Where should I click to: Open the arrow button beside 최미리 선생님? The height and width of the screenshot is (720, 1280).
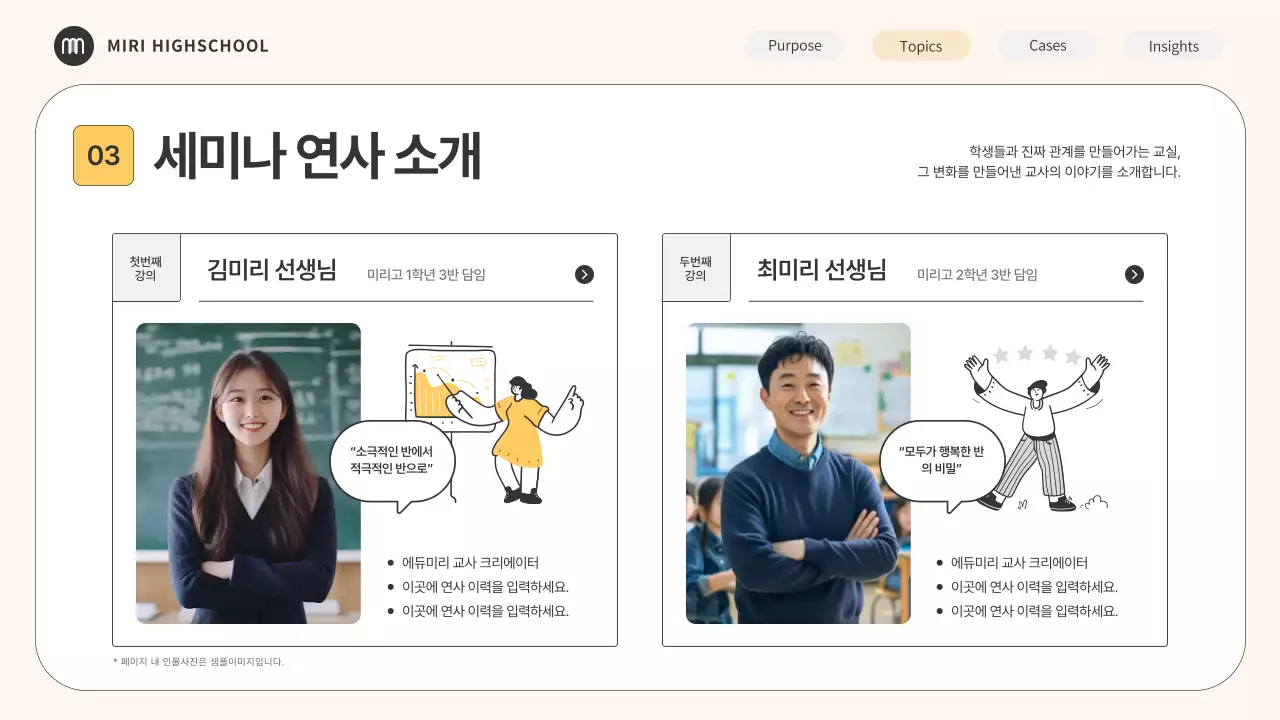point(1134,273)
